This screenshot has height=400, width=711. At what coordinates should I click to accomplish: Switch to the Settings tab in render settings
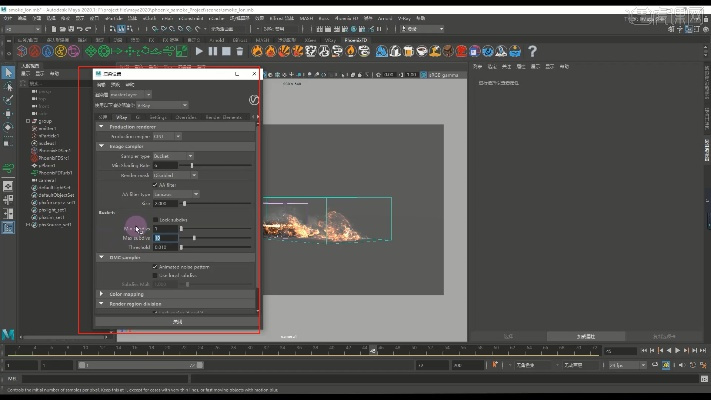[158, 117]
